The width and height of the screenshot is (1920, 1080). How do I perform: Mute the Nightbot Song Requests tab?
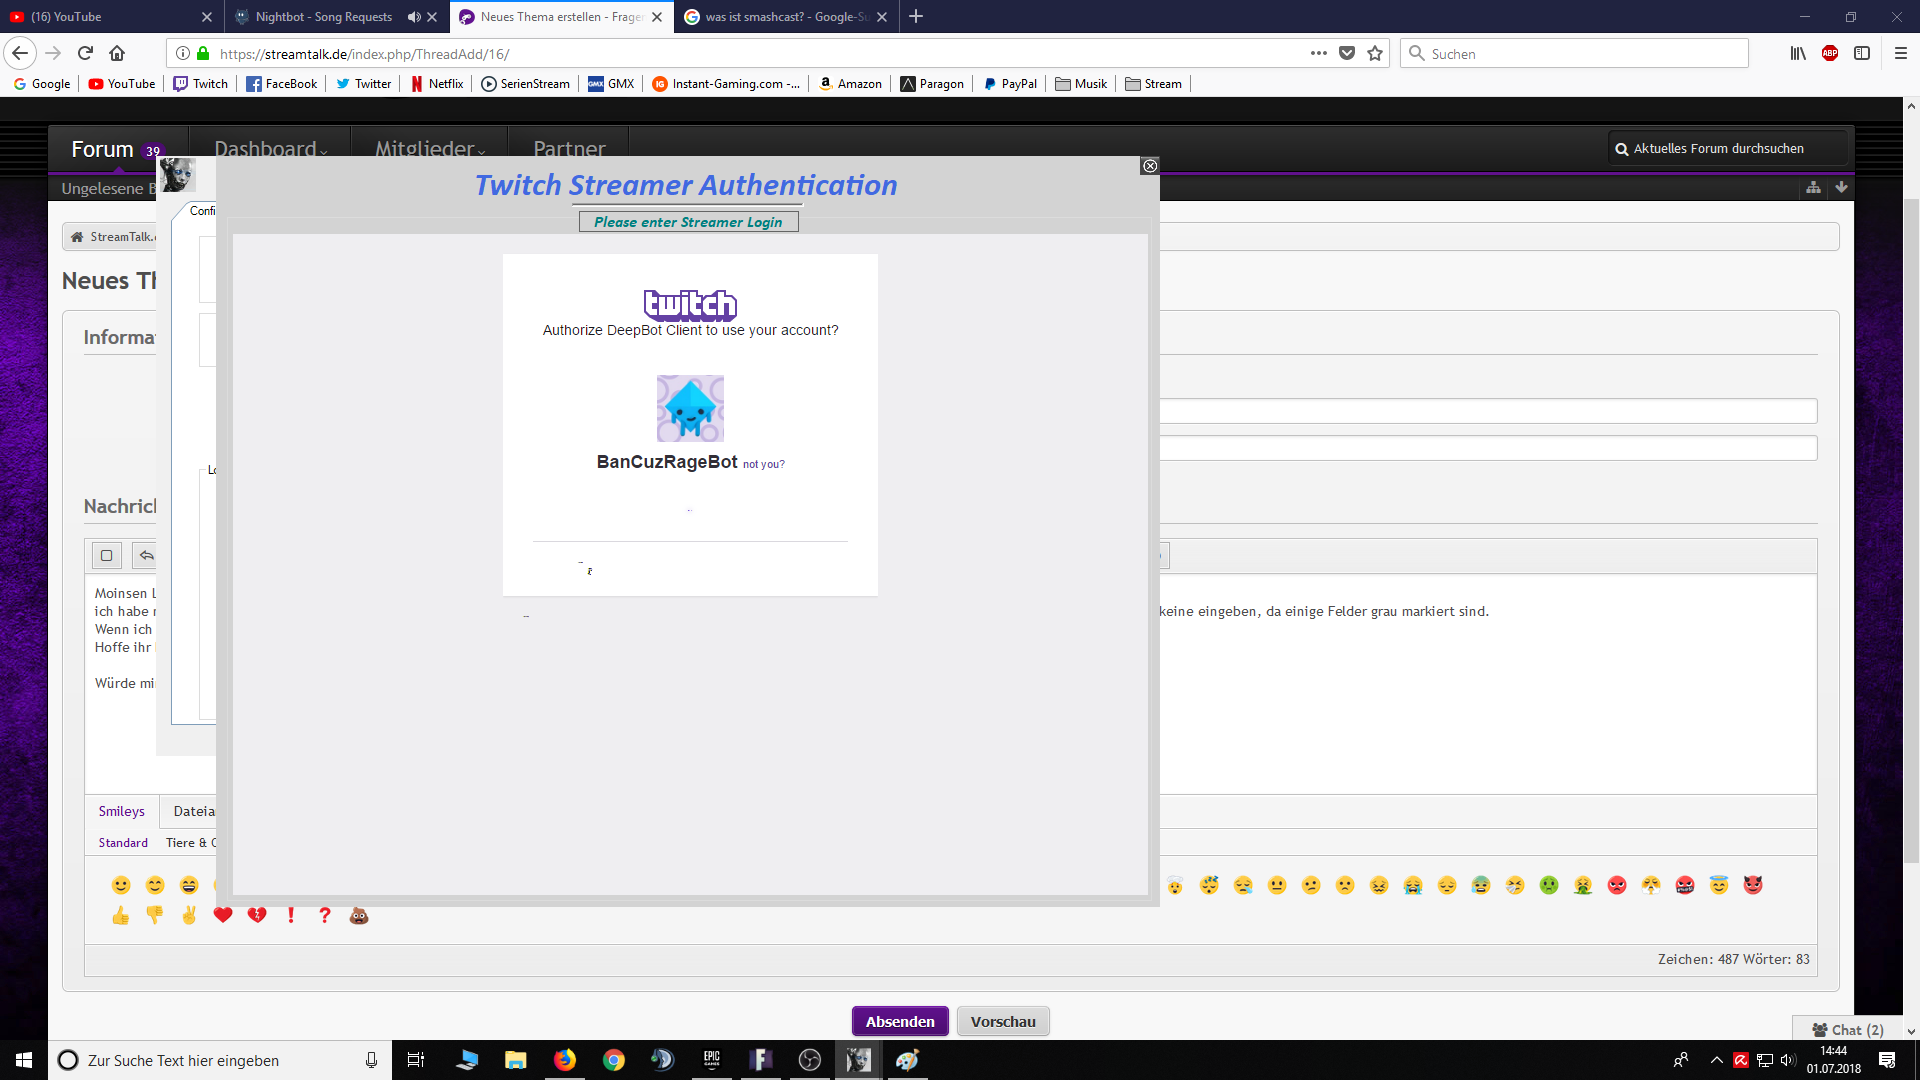click(x=413, y=17)
